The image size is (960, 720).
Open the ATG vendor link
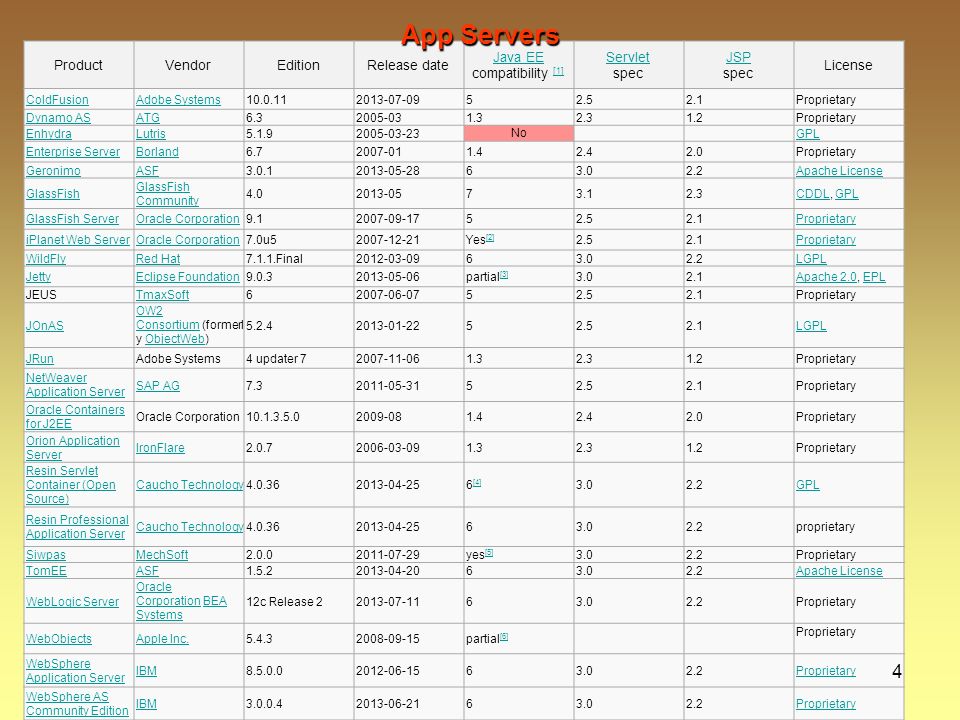(x=148, y=118)
